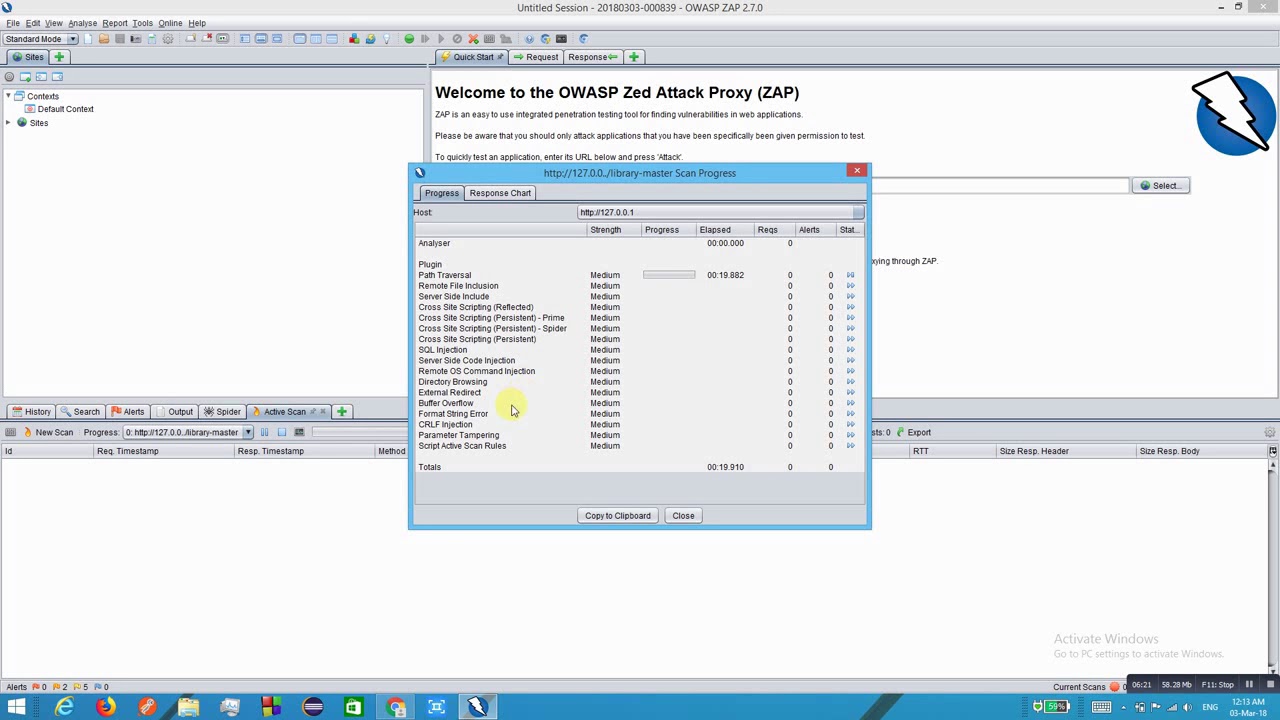Click the red X break icon in toolbar

coord(473,39)
